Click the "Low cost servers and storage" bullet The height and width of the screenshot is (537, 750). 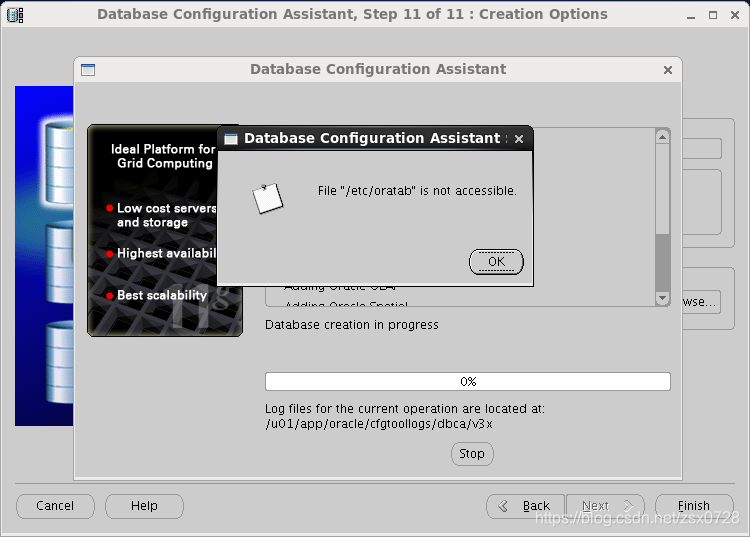(x=165, y=215)
